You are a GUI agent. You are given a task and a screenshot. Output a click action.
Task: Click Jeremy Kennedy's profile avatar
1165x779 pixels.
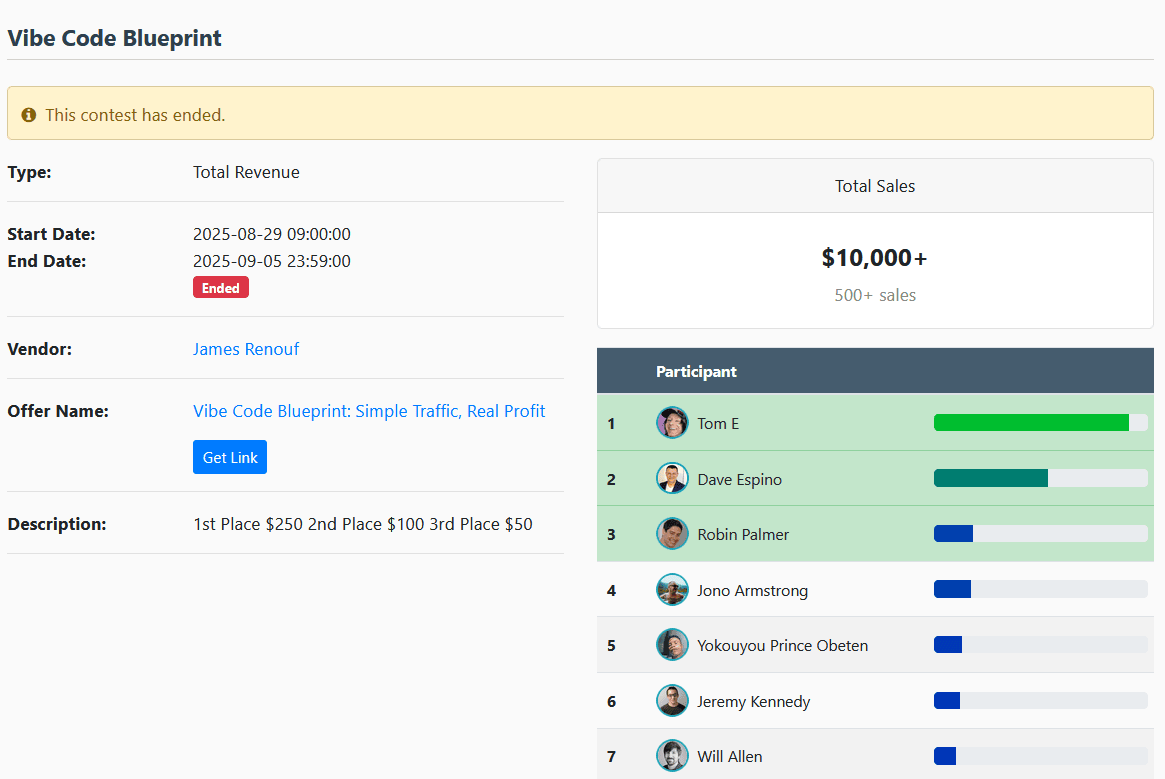coord(672,701)
